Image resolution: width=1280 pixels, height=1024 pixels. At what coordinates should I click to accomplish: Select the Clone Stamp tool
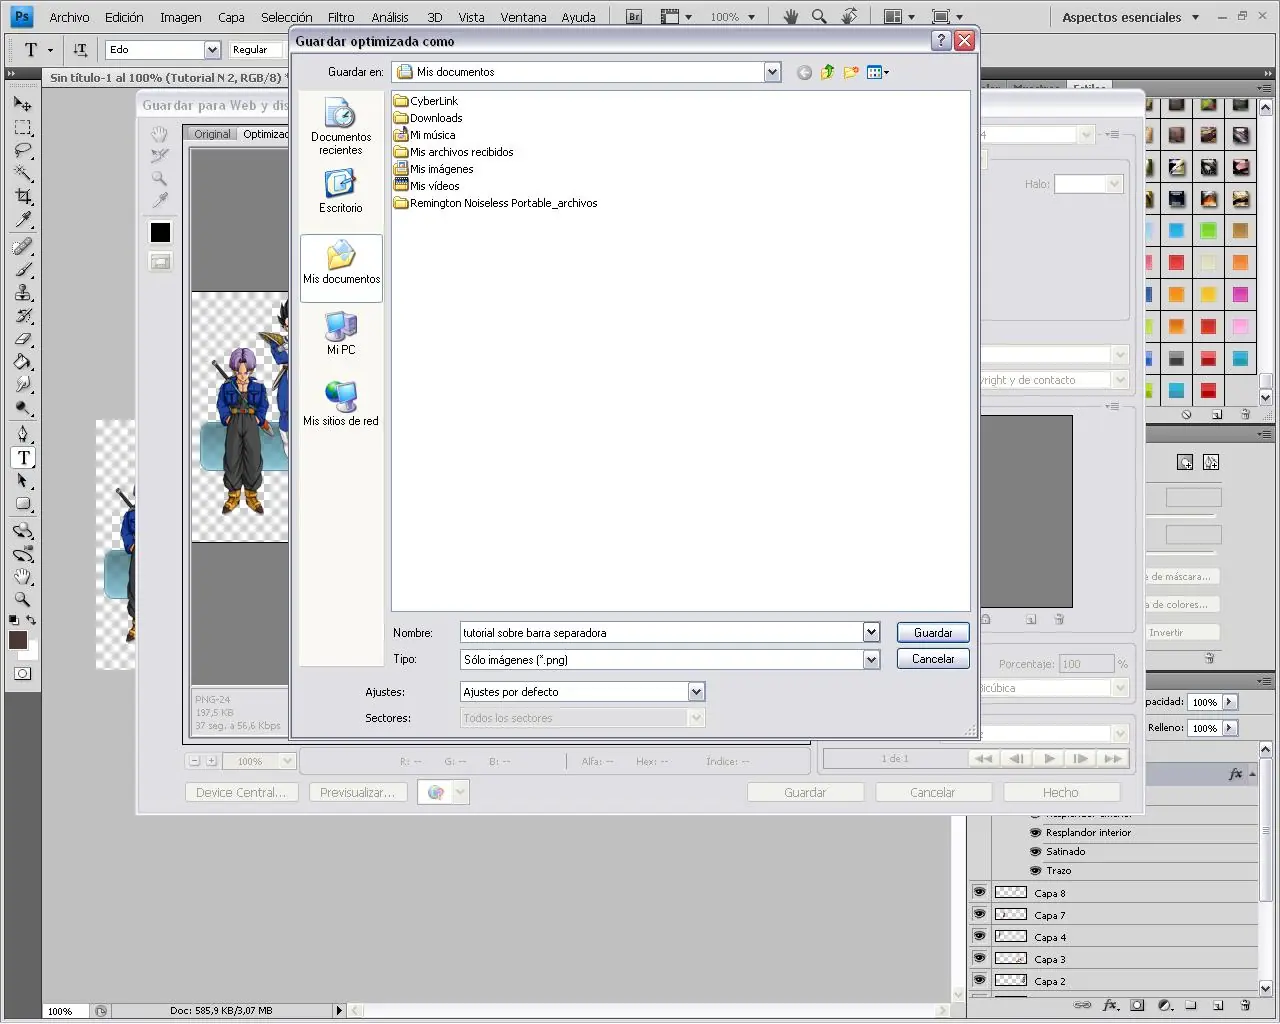(x=22, y=293)
